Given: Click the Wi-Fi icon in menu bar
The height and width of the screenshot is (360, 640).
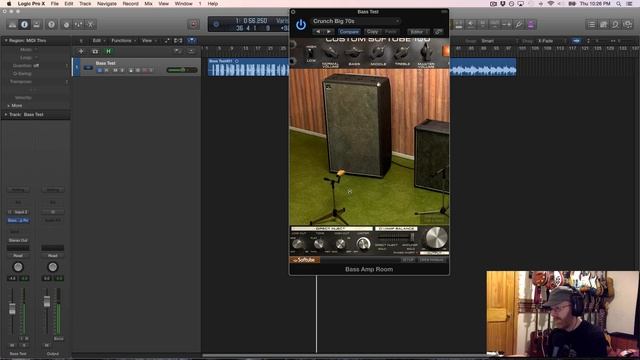Looking at the screenshot, I should pyautogui.click(x=551, y=4).
